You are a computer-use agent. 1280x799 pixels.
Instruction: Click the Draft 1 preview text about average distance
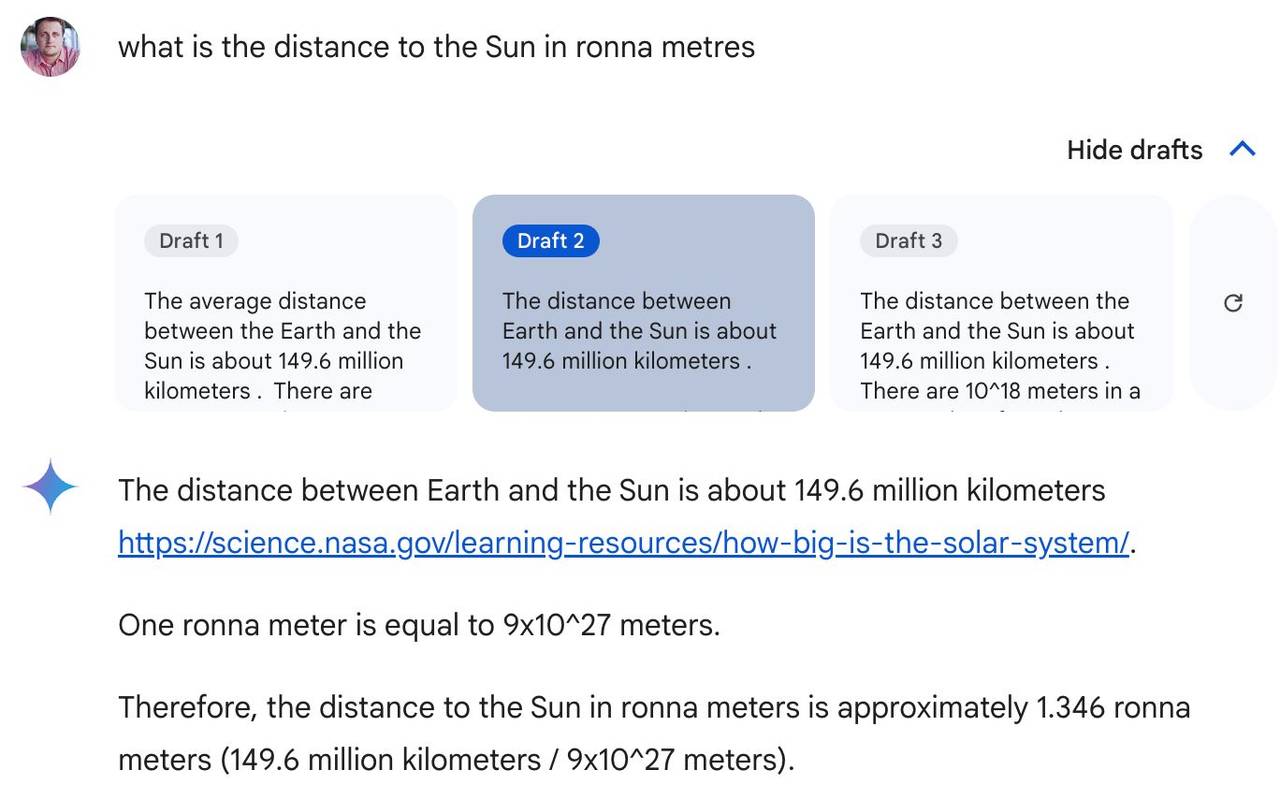(283, 346)
